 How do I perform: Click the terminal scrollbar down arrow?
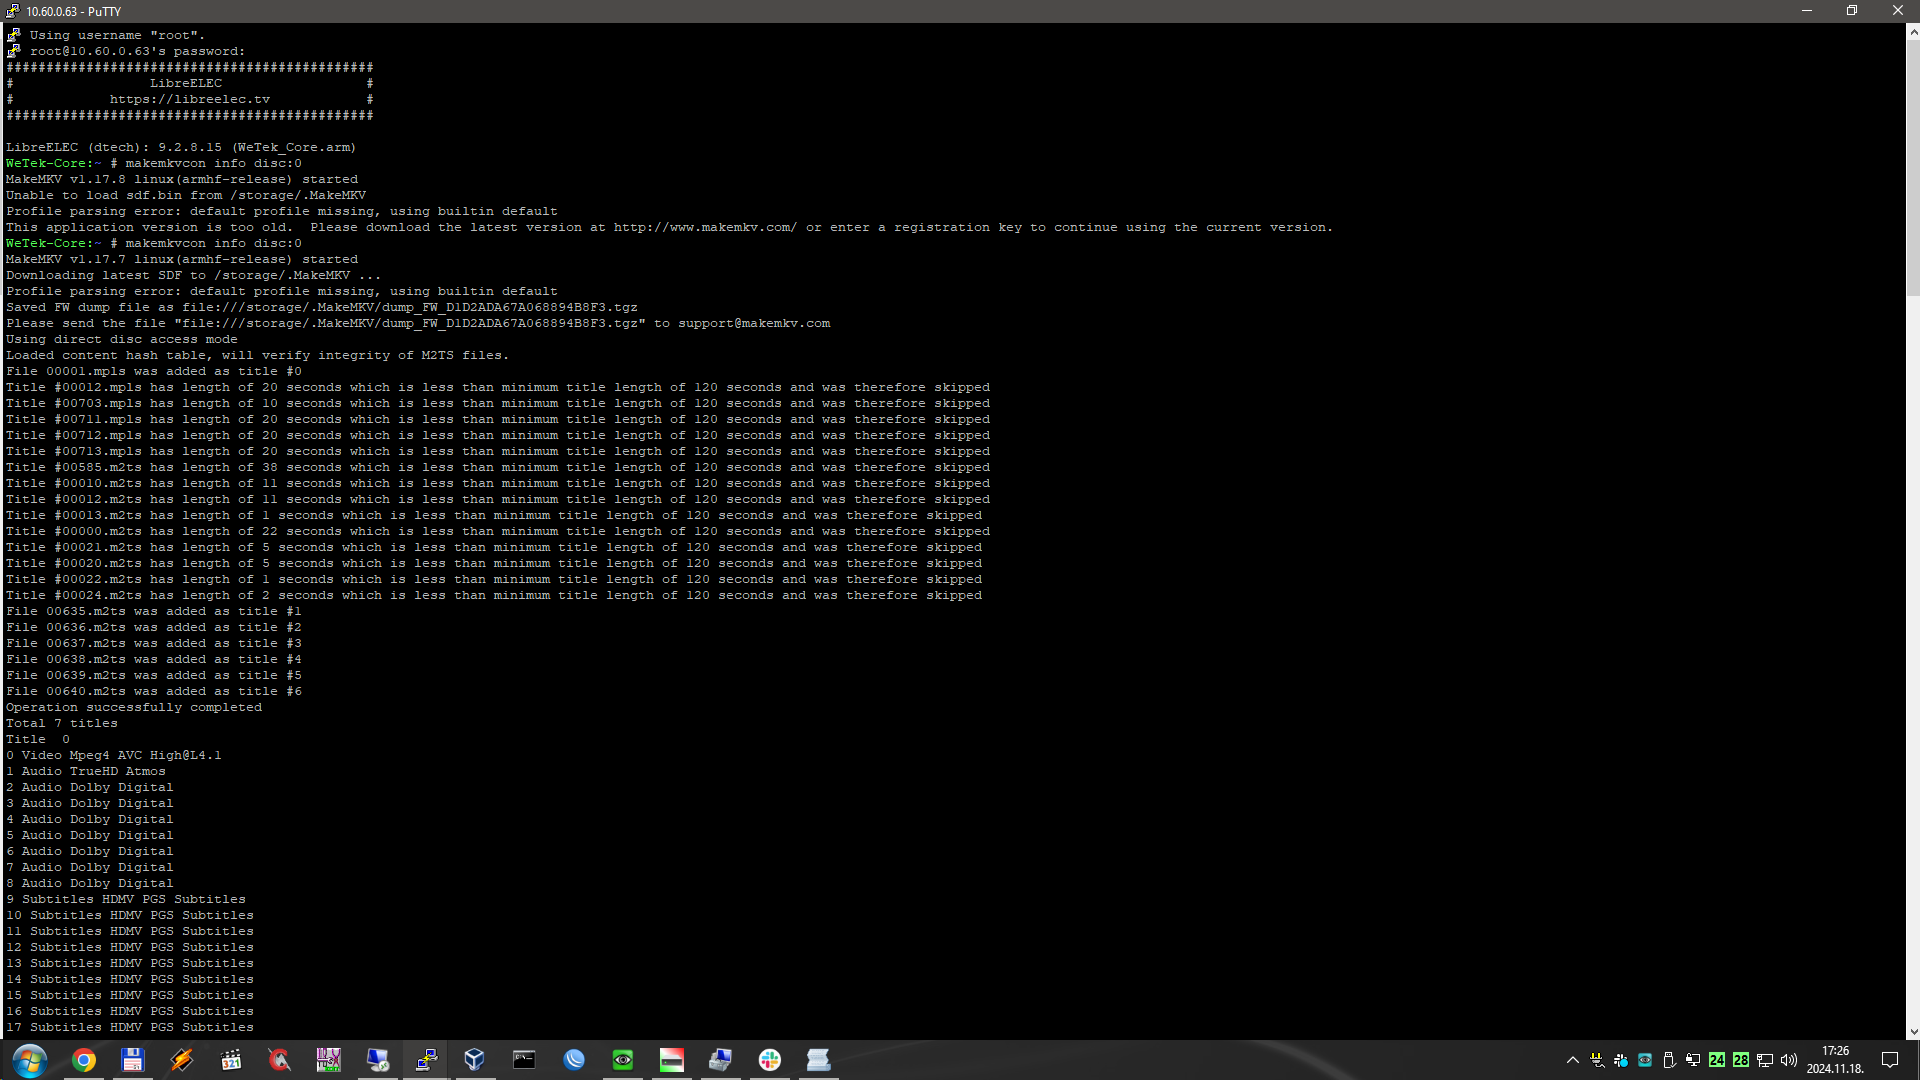[x=1913, y=1032]
